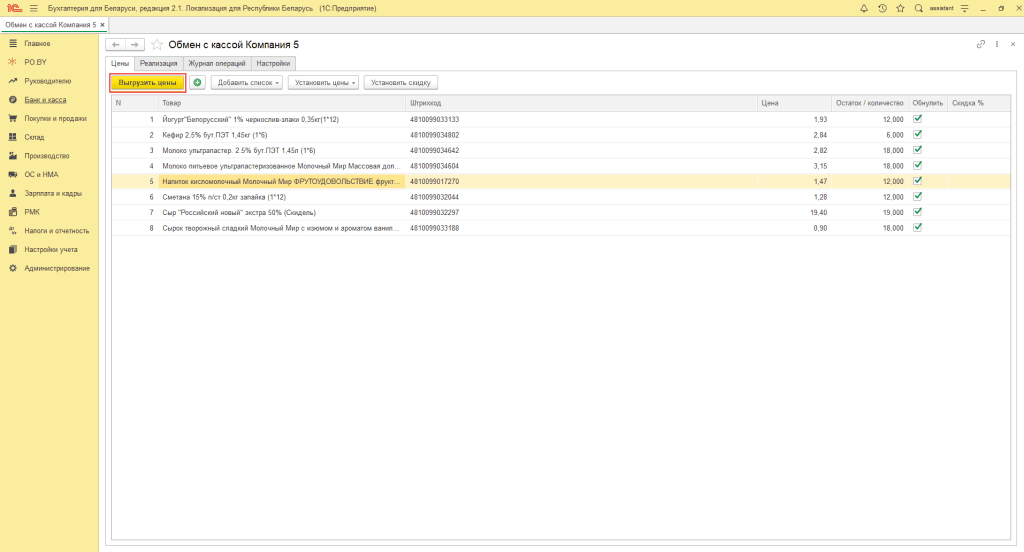1024x552 pixels.
Task: Open service settings icon next to assistant
Action: pos(965,8)
